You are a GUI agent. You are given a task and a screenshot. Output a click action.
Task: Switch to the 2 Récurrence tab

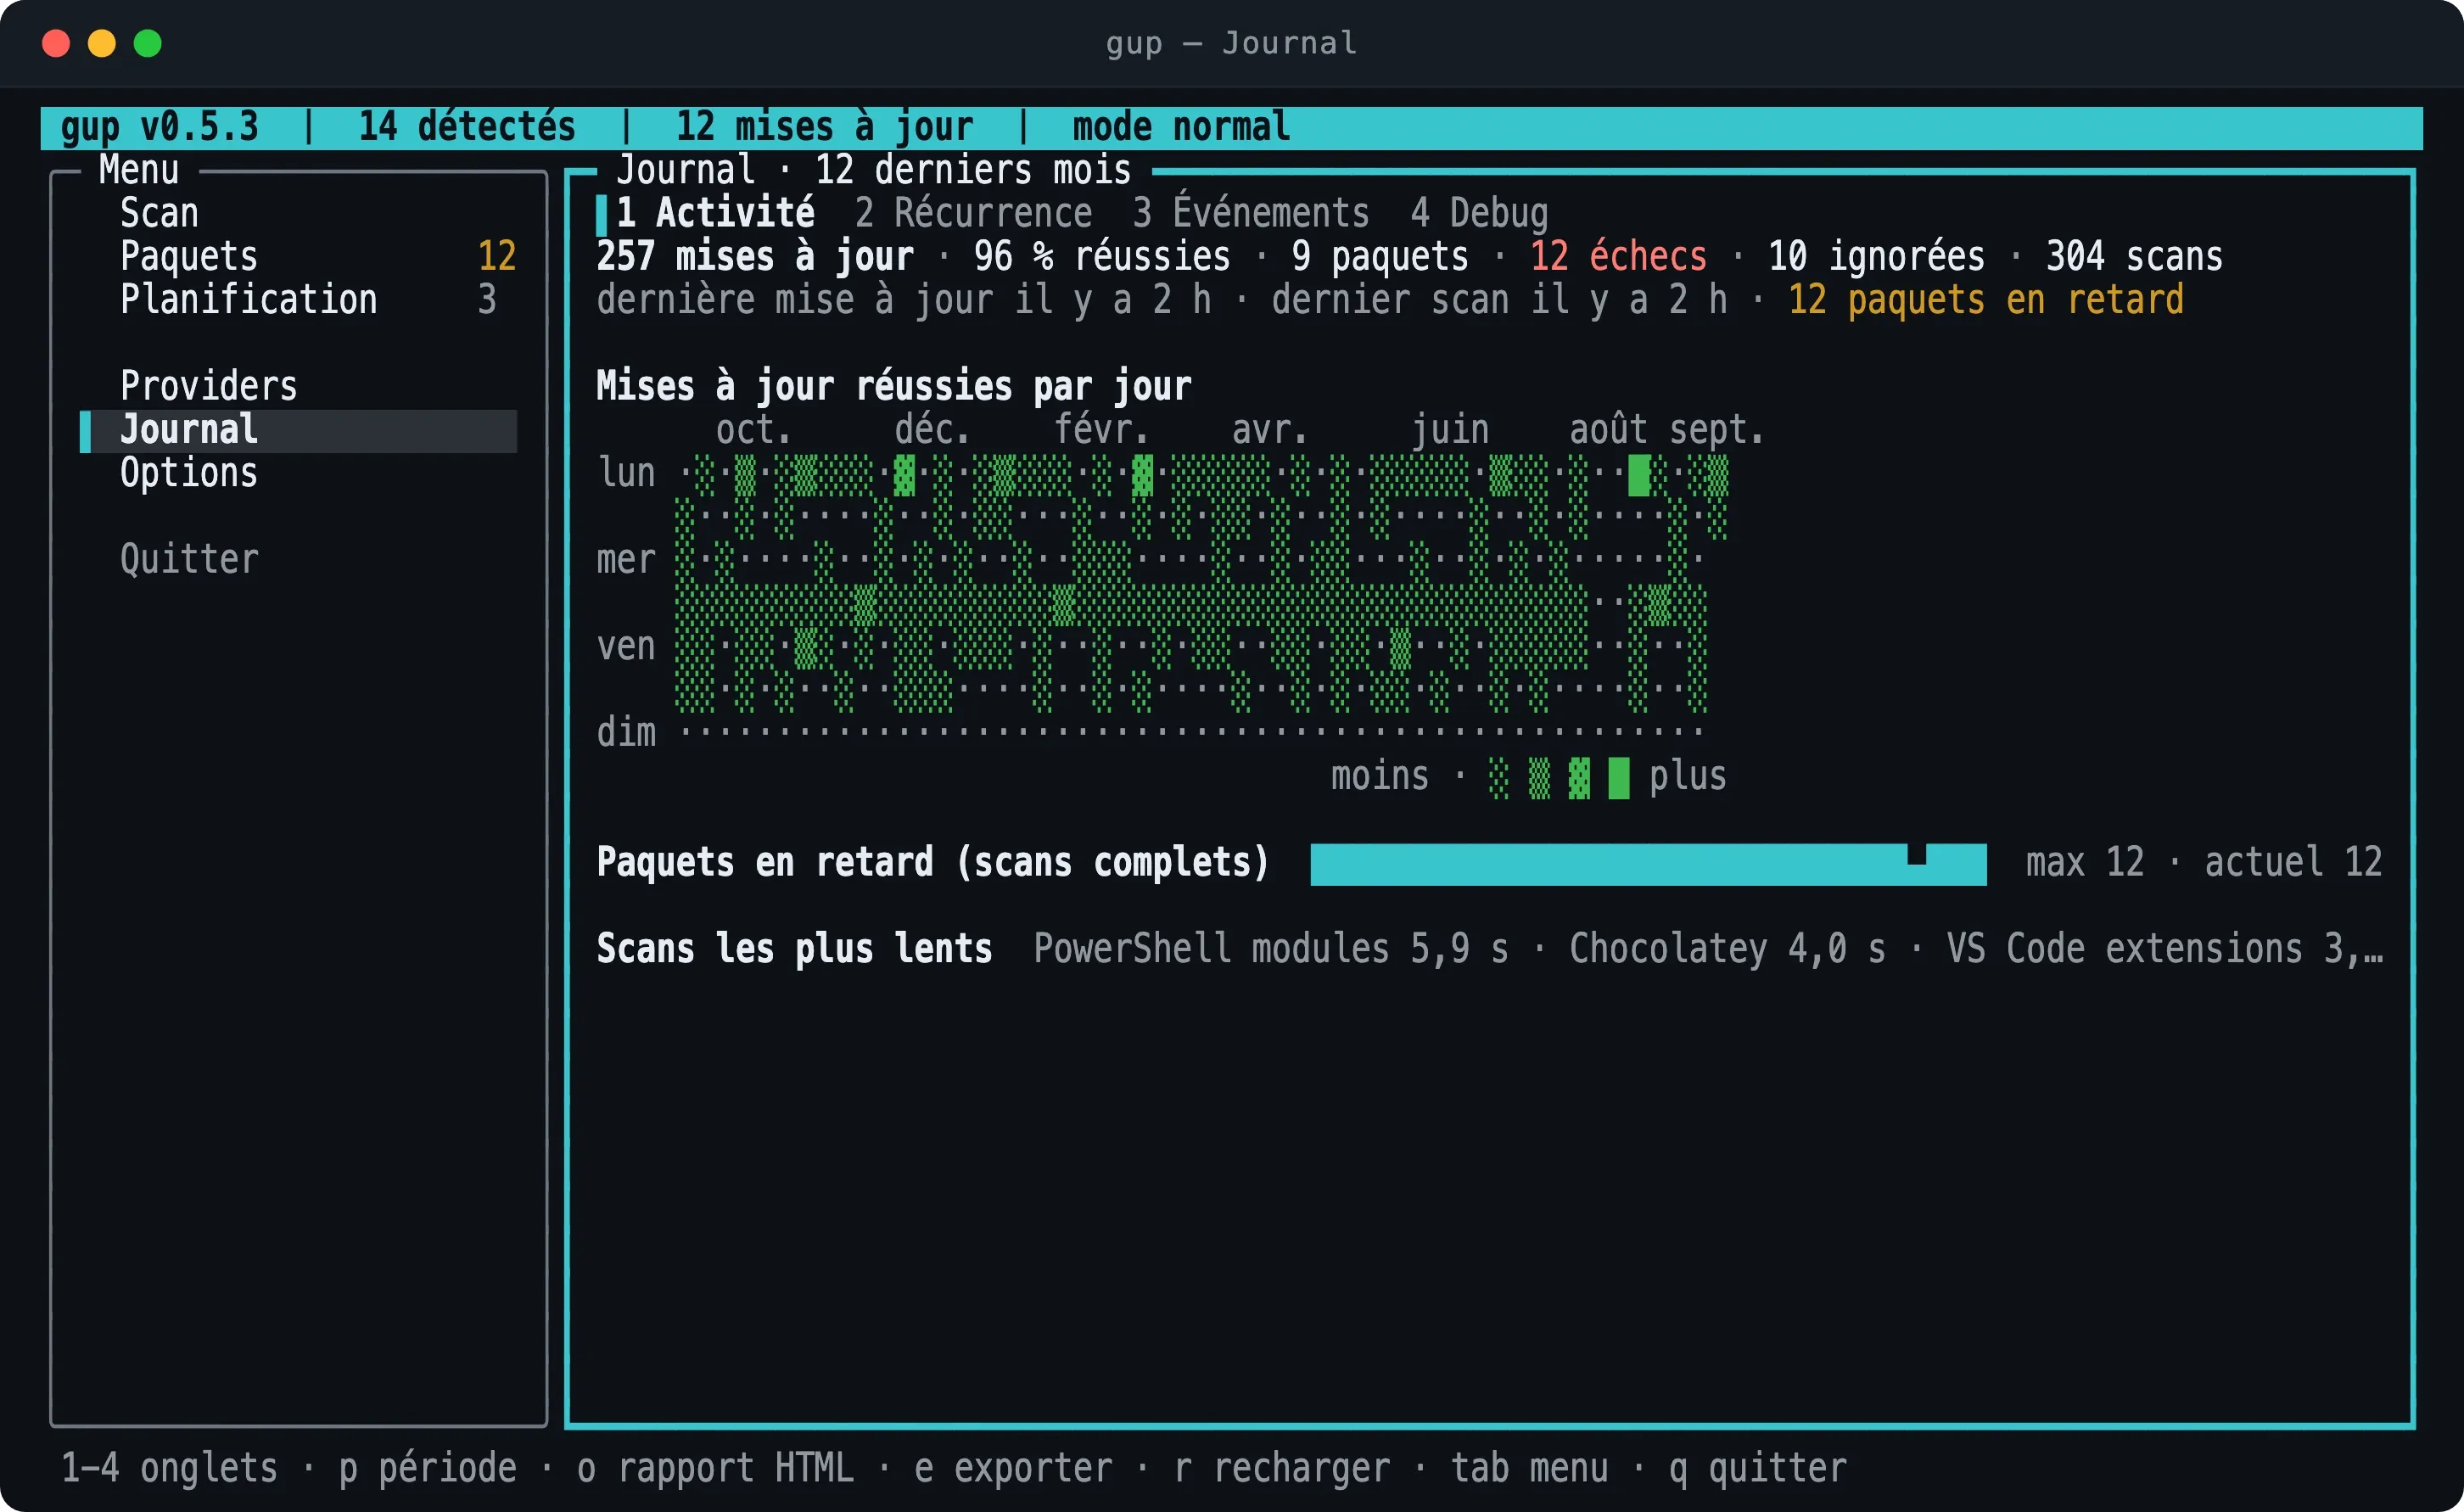coord(973,213)
